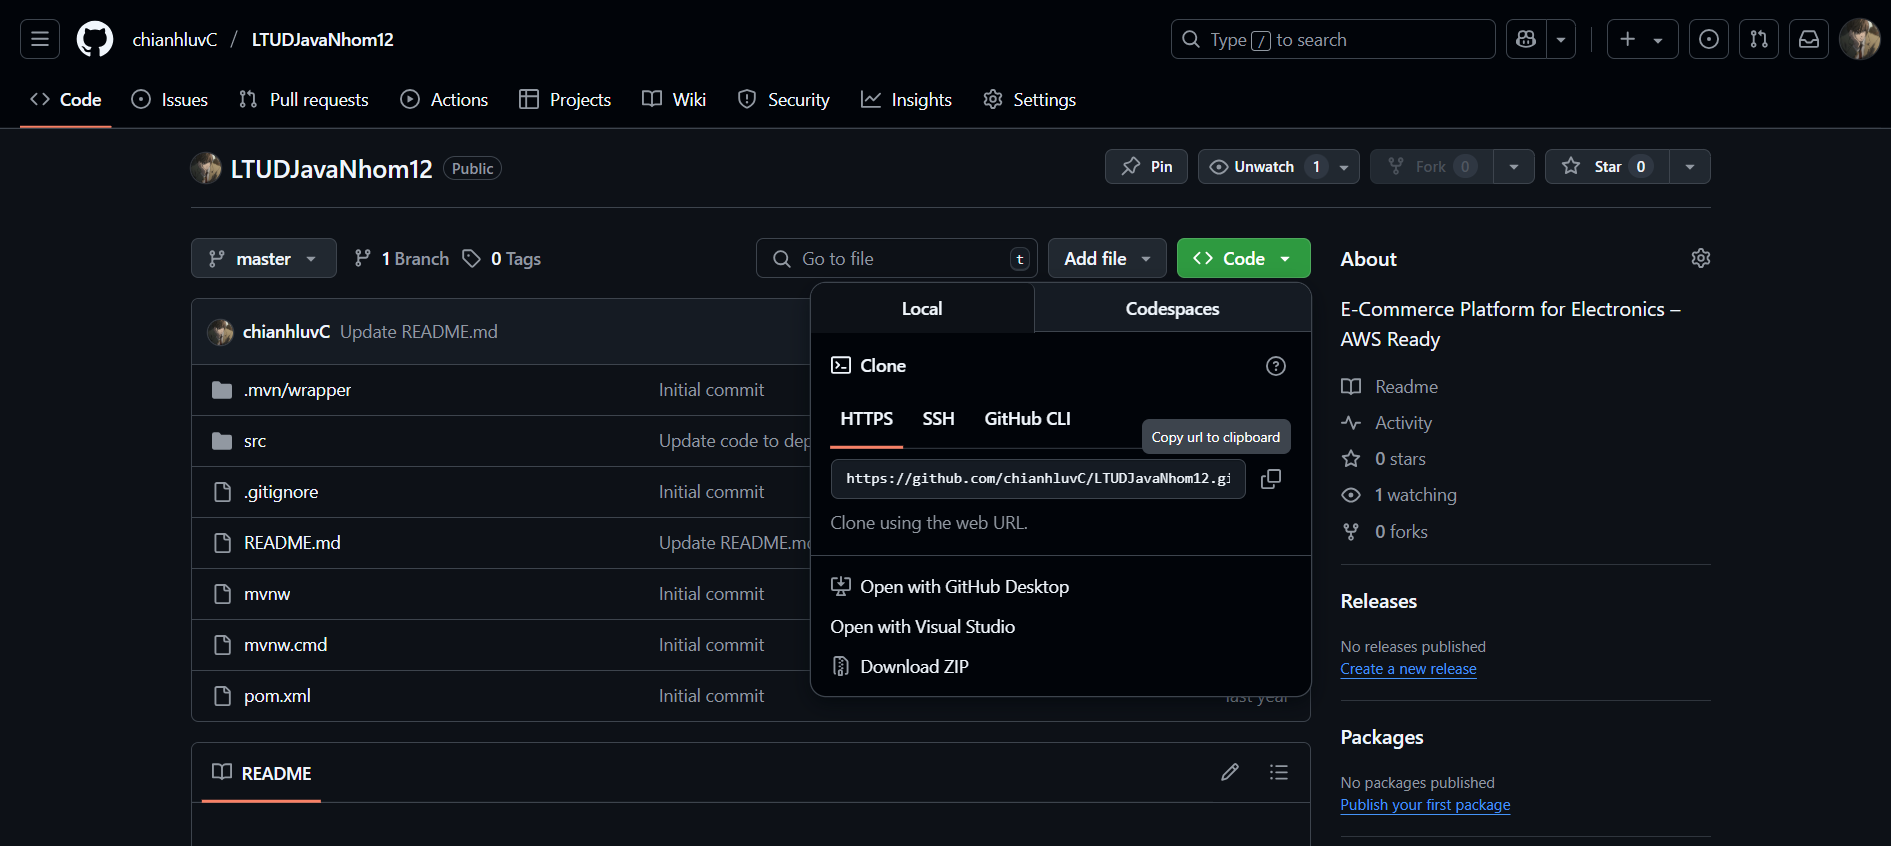
Task: Expand the Copilot dropdown arrow
Action: (1561, 39)
